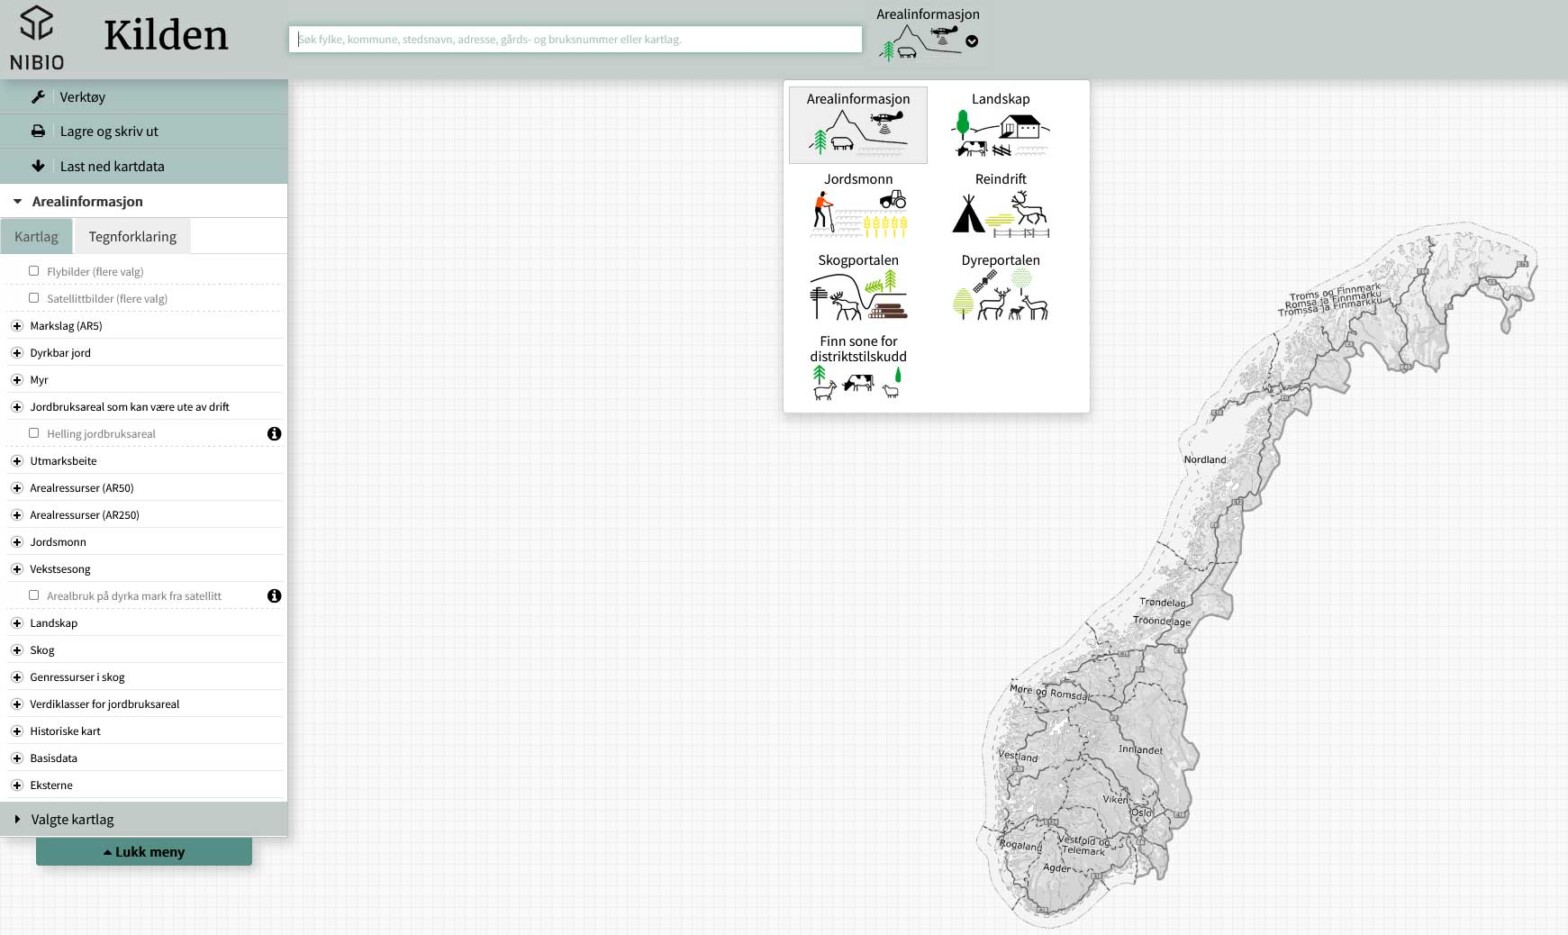The height and width of the screenshot is (935, 1568).
Task: Click the download arrow for Last ned kartdata
Action: point(38,166)
